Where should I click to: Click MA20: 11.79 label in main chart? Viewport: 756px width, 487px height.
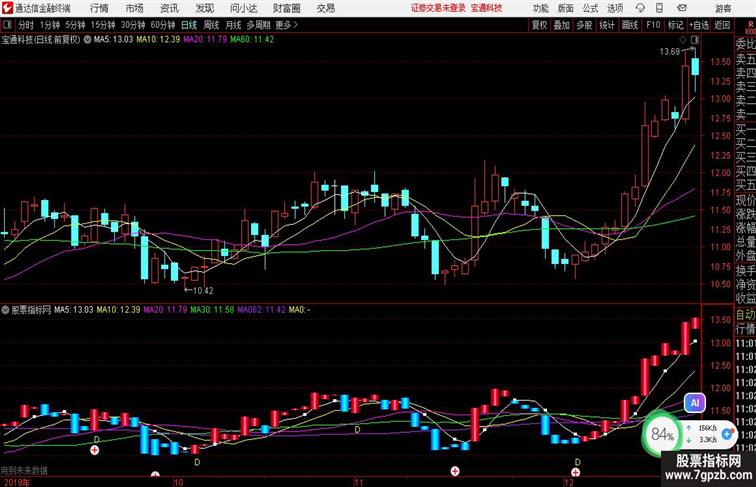coord(205,40)
